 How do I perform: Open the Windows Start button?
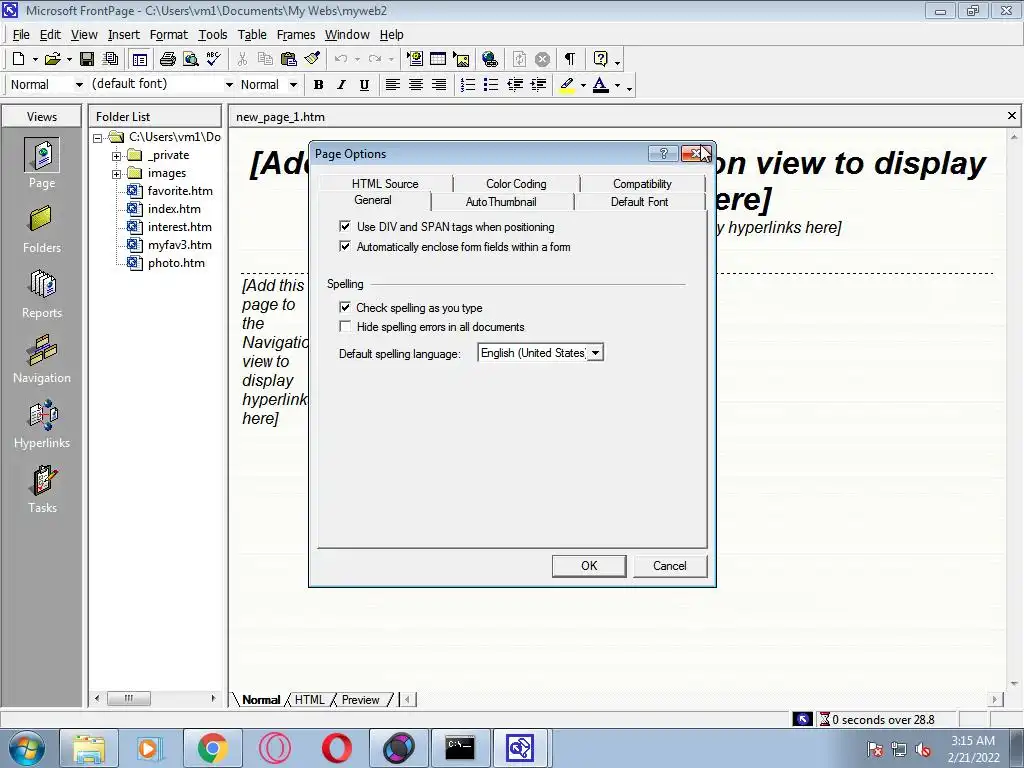pos(27,748)
